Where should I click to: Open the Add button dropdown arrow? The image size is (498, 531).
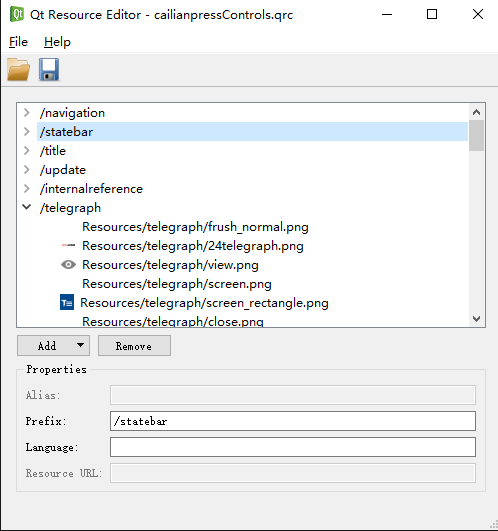click(x=80, y=345)
